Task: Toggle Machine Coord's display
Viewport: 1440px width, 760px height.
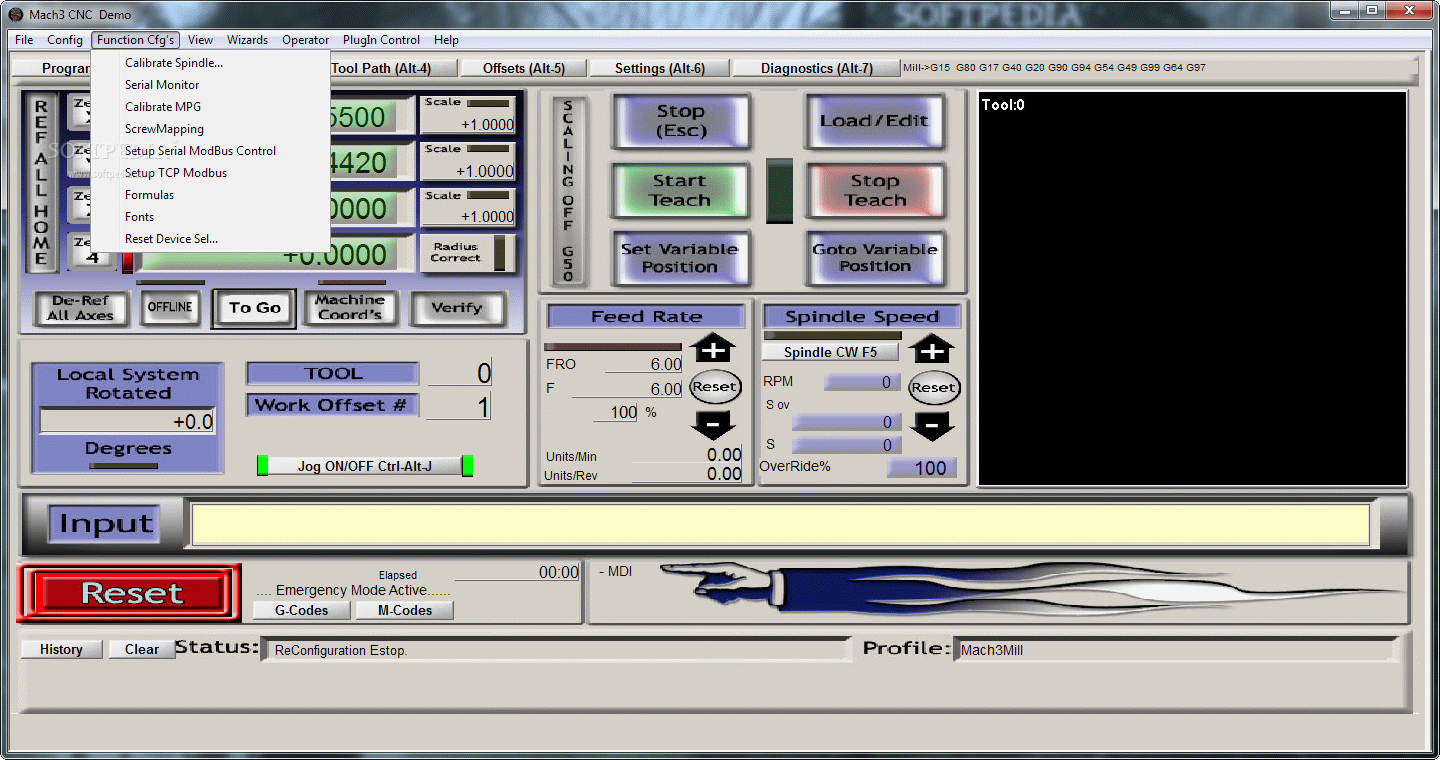Action: click(x=349, y=307)
